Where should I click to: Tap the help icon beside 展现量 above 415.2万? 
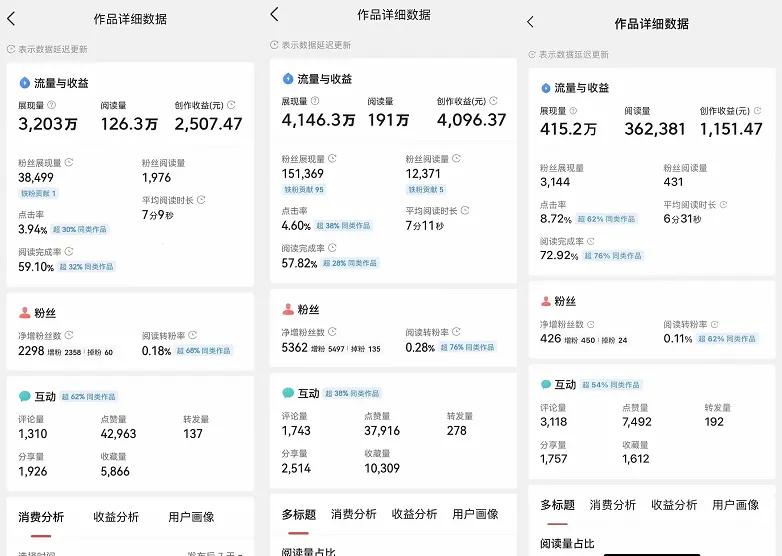point(573,111)
